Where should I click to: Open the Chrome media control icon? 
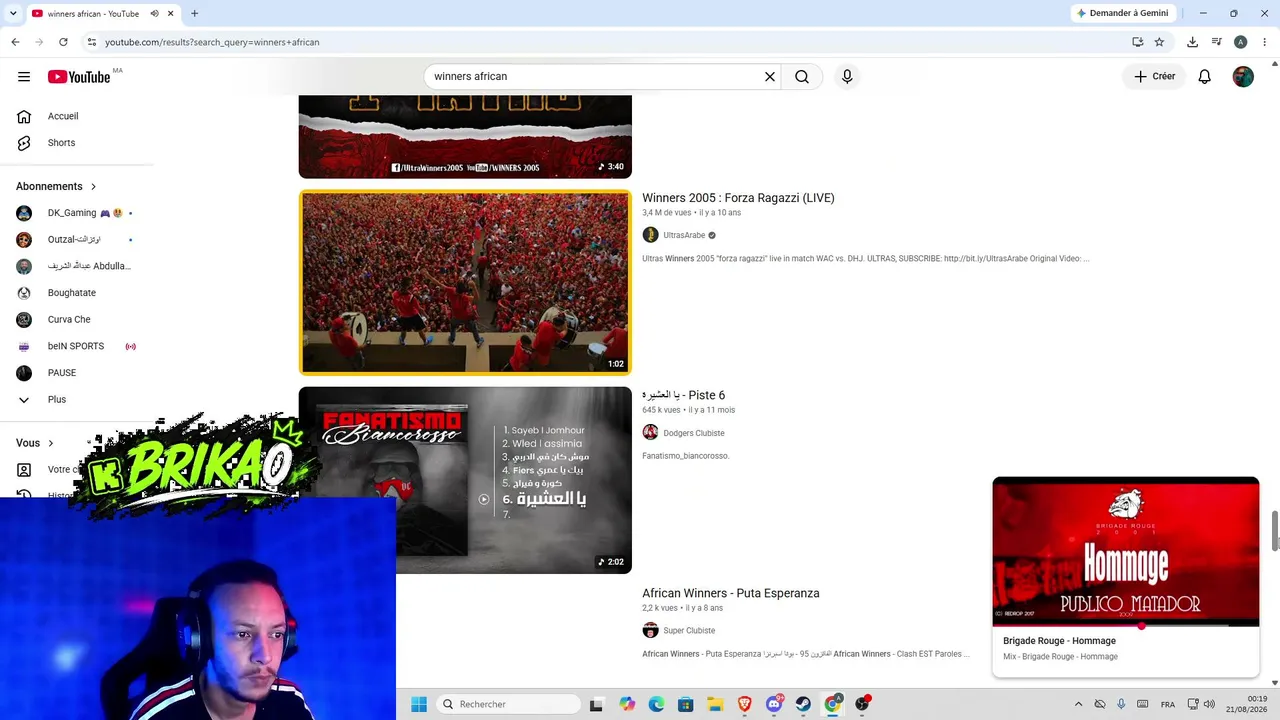click(1216, 42)
